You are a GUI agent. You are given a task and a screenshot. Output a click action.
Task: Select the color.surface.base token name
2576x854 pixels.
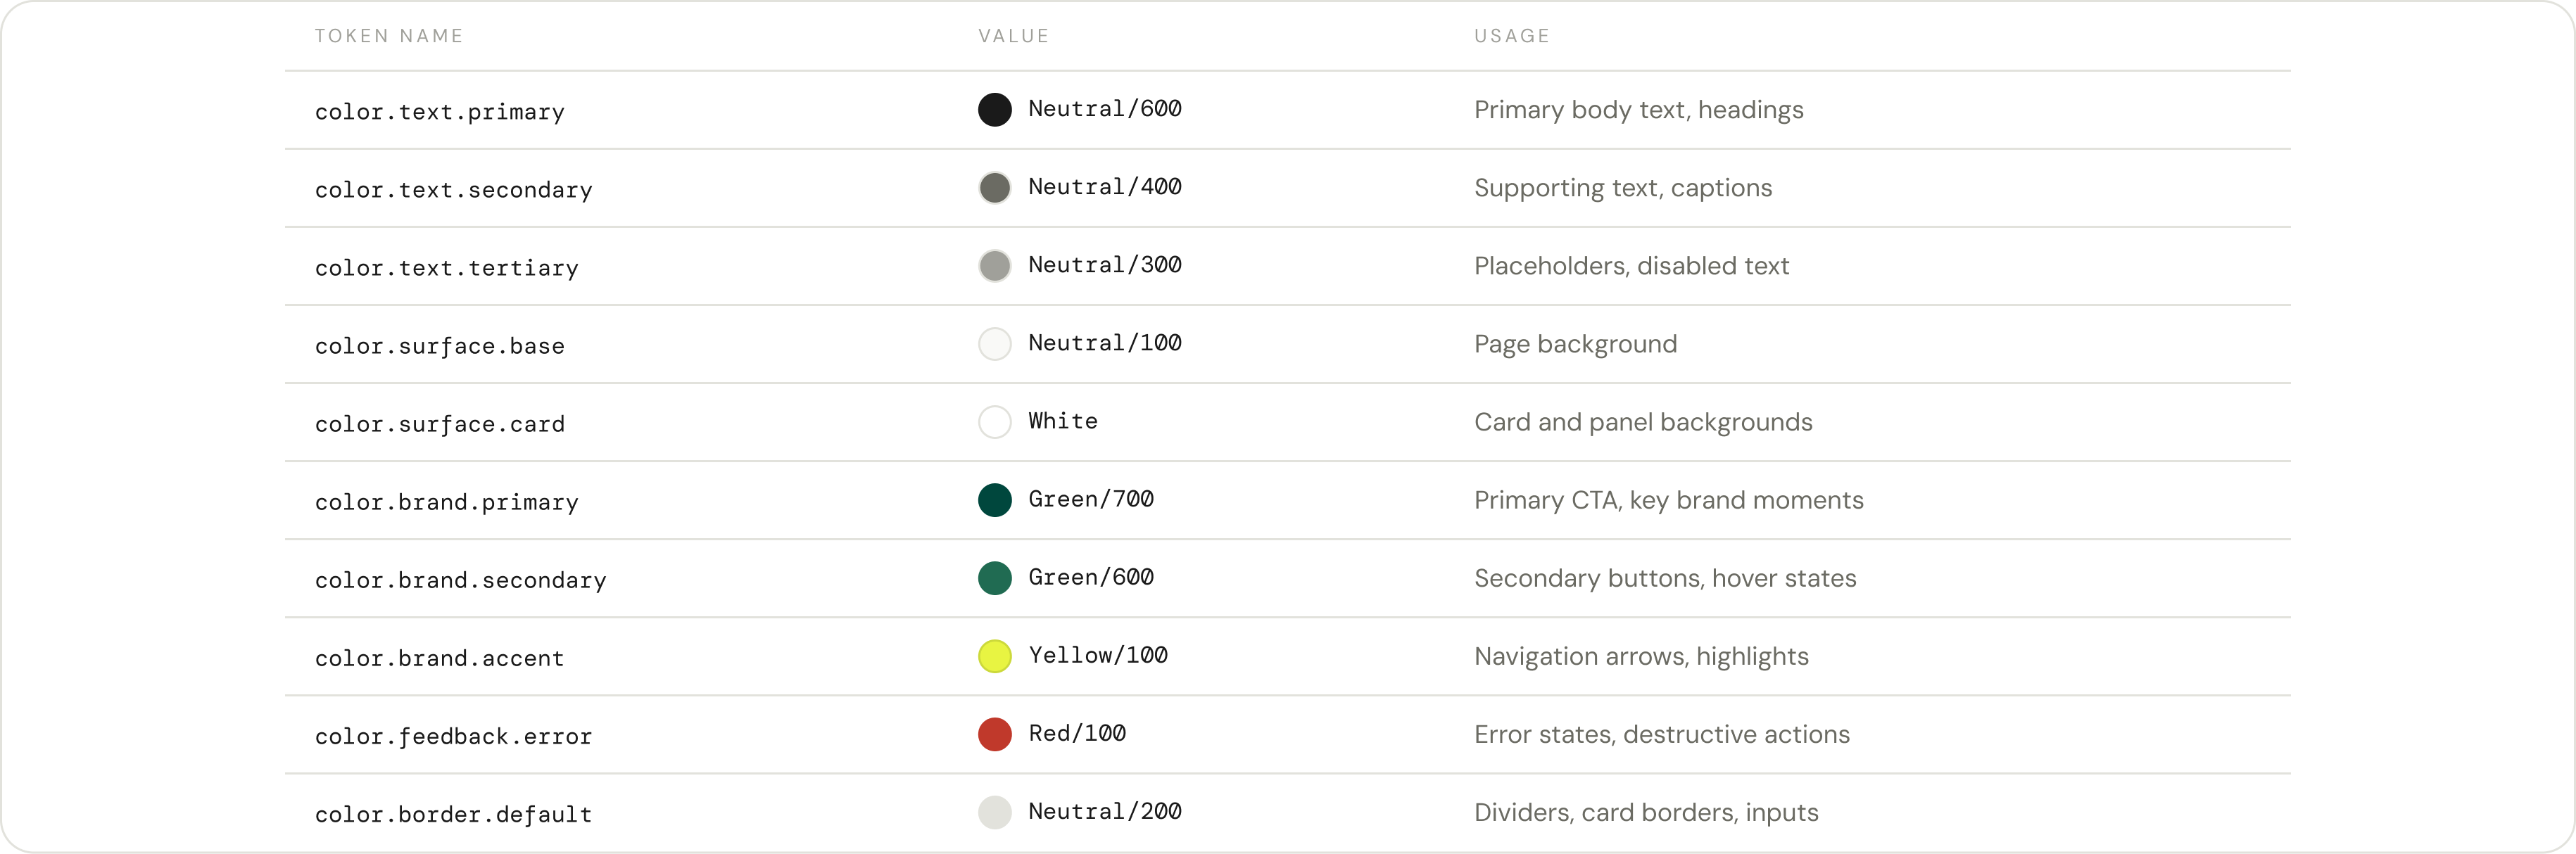439,346
